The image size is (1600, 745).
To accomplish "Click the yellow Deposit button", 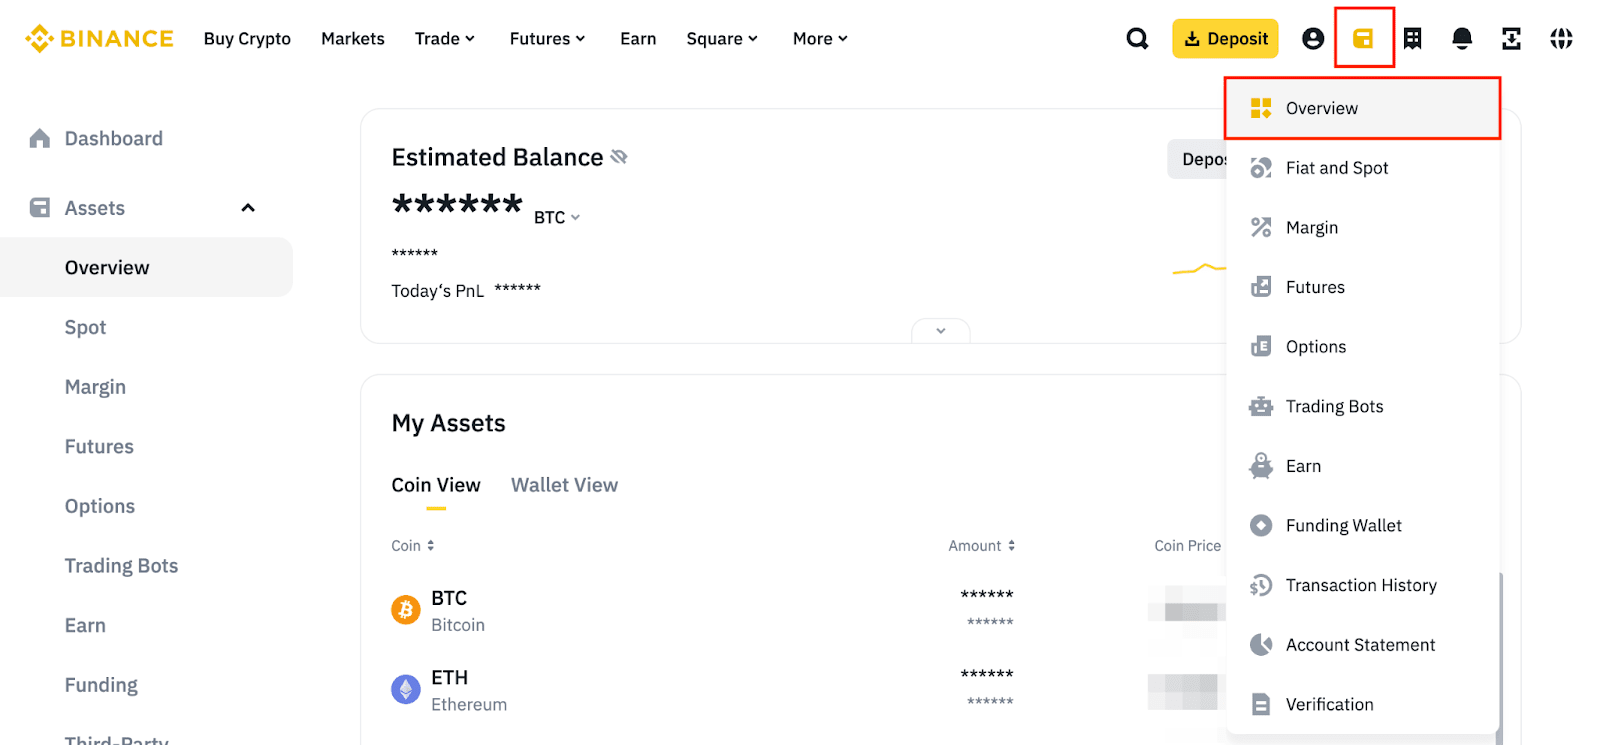I will [1225, 38].
